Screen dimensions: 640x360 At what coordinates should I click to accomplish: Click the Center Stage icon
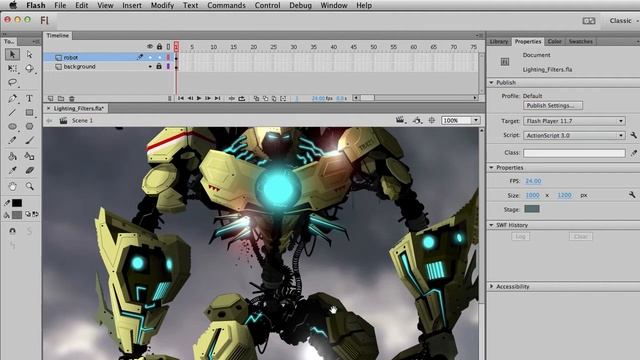click(x=432, y=120)
